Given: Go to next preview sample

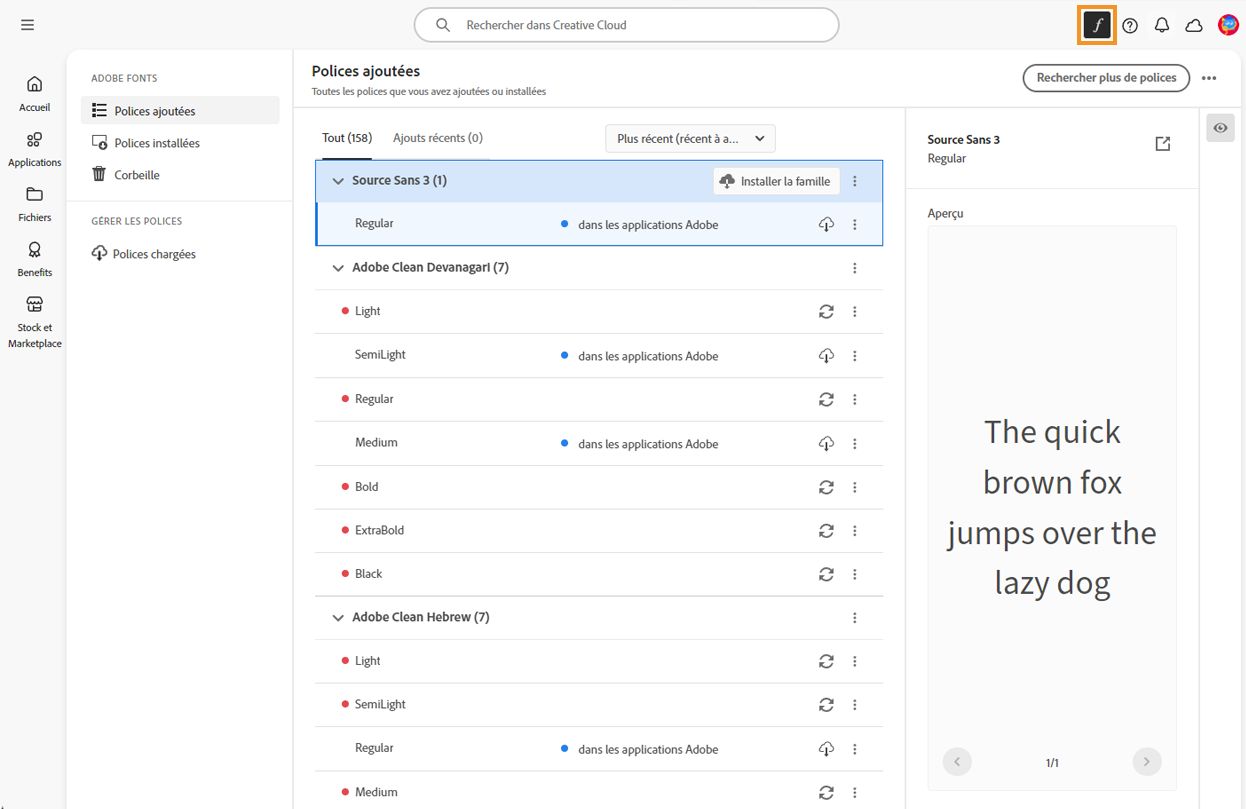Looking at the screenshot, I should pos(1147,762).
